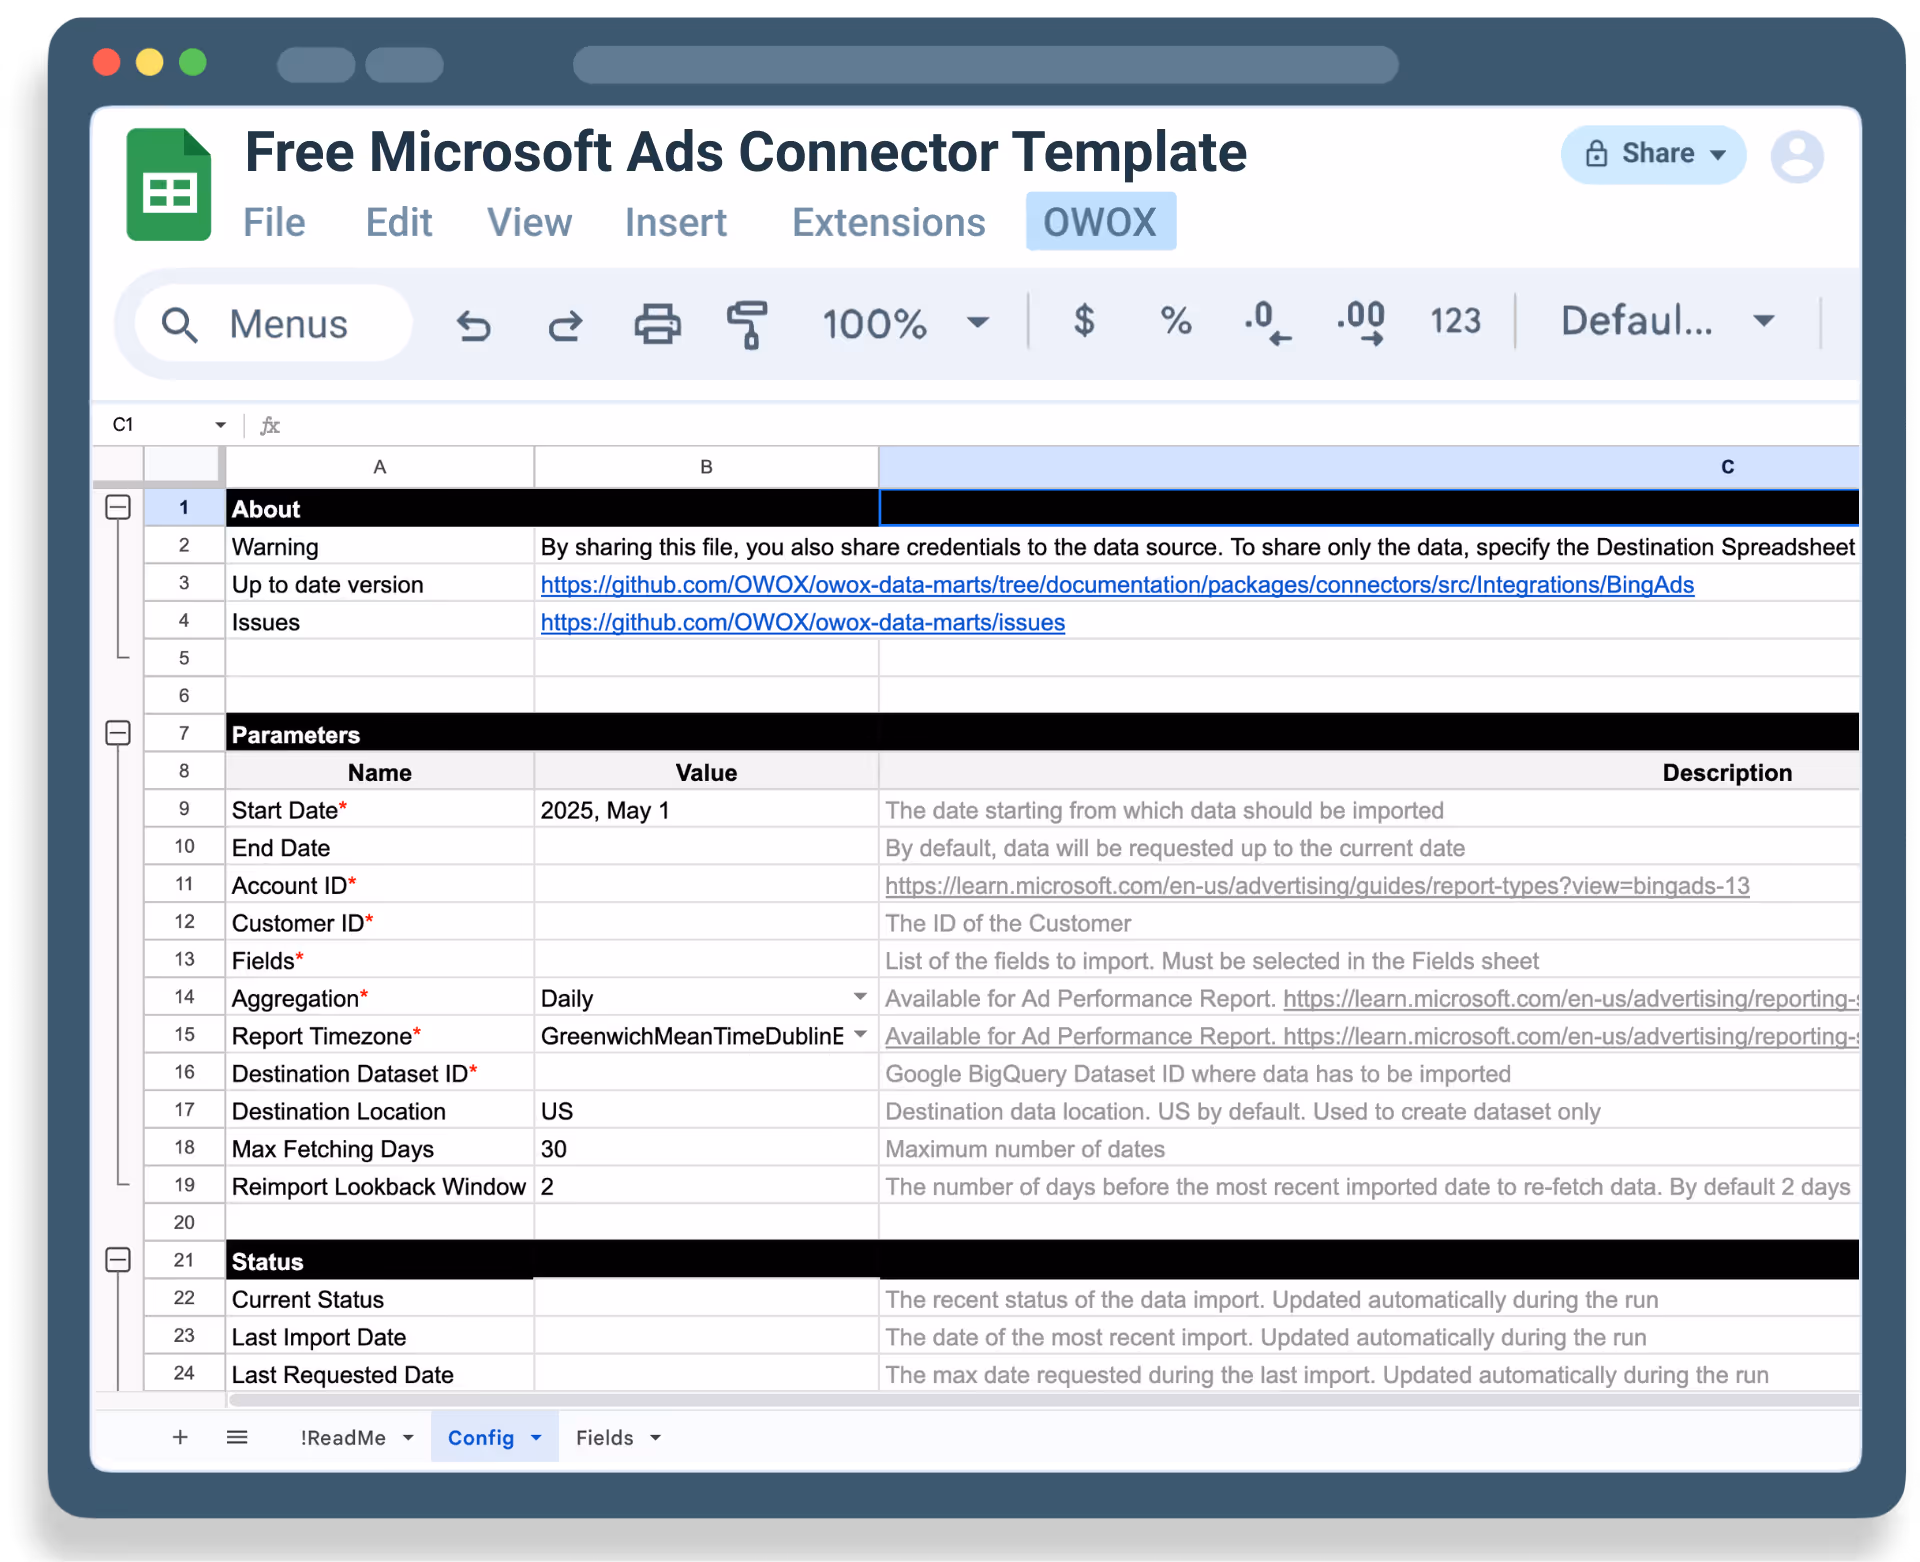The width and height of the screenshot is (1920, 1562).
Task: Open the GitHub issues link
Action: click(x=802, y=622)
